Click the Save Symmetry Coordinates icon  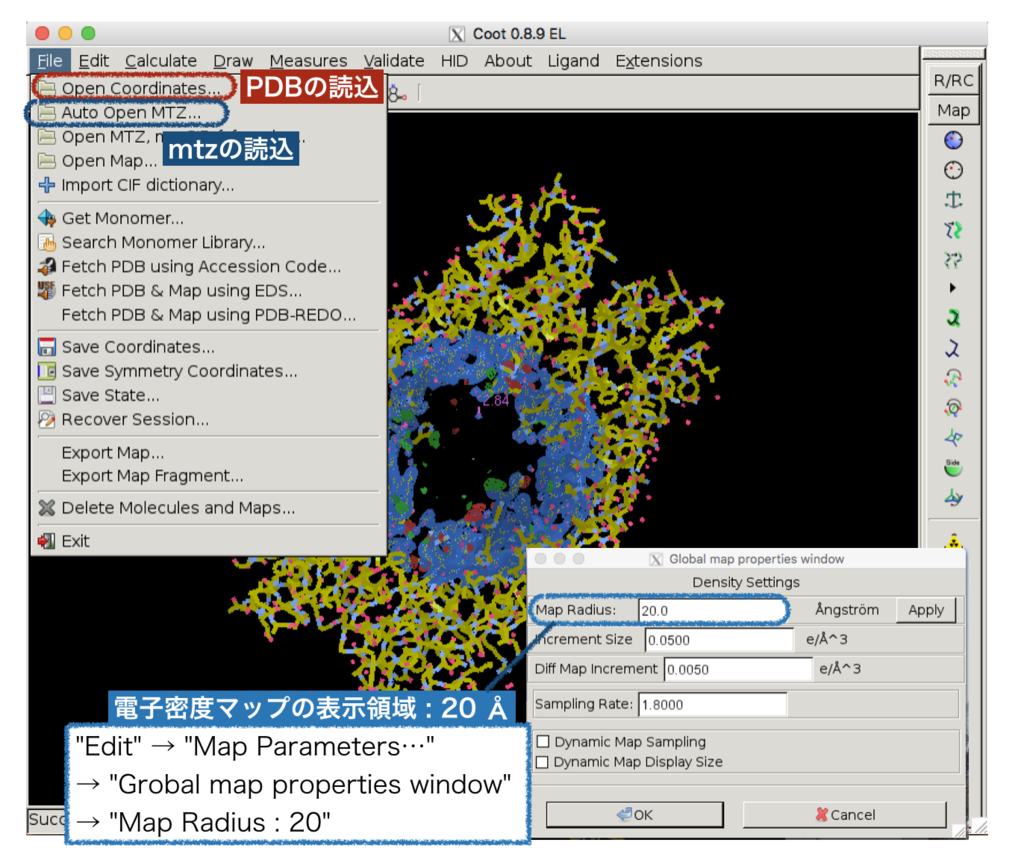(46, 371)
